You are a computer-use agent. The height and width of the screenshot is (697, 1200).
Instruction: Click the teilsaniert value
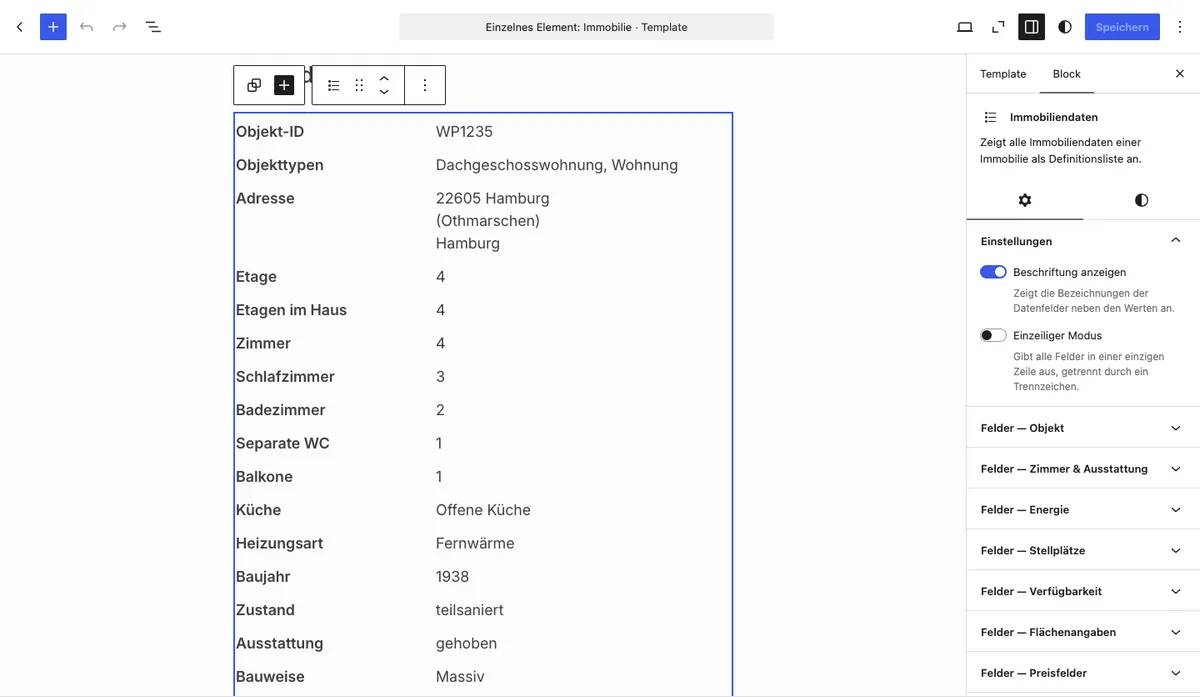[470, 610]
